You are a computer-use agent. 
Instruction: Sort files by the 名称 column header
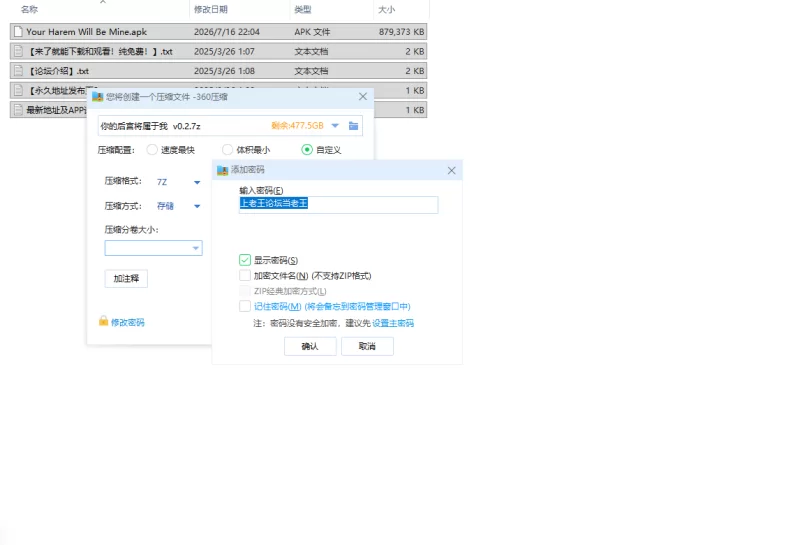[29, 9]
